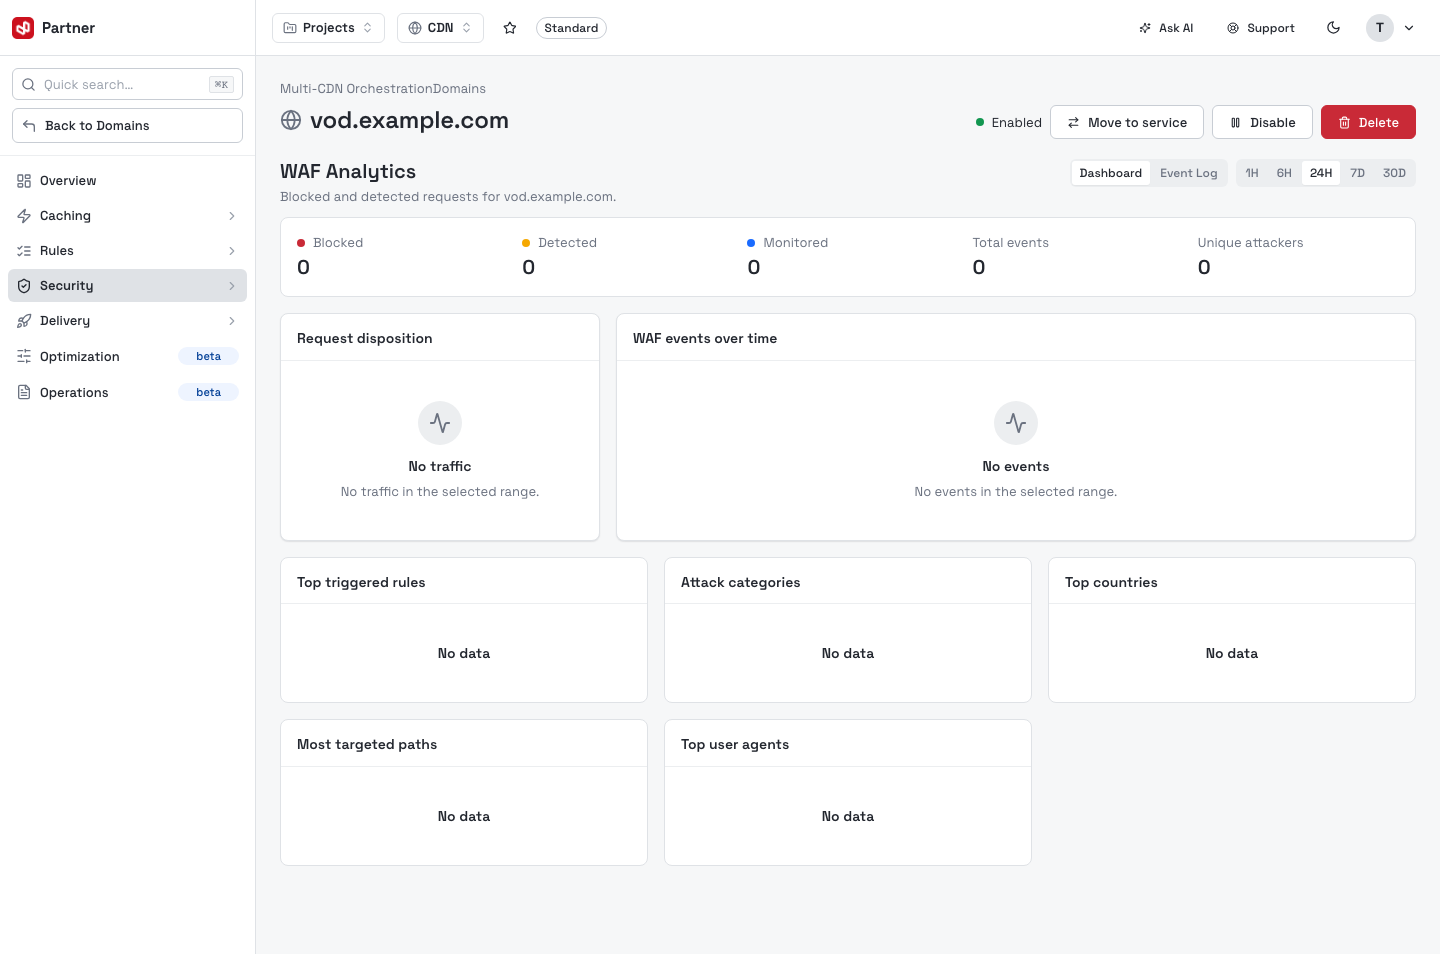1440x954 pixels.
Task: Click the Most targeted paths heading
Action: click(x=367, y=745)
